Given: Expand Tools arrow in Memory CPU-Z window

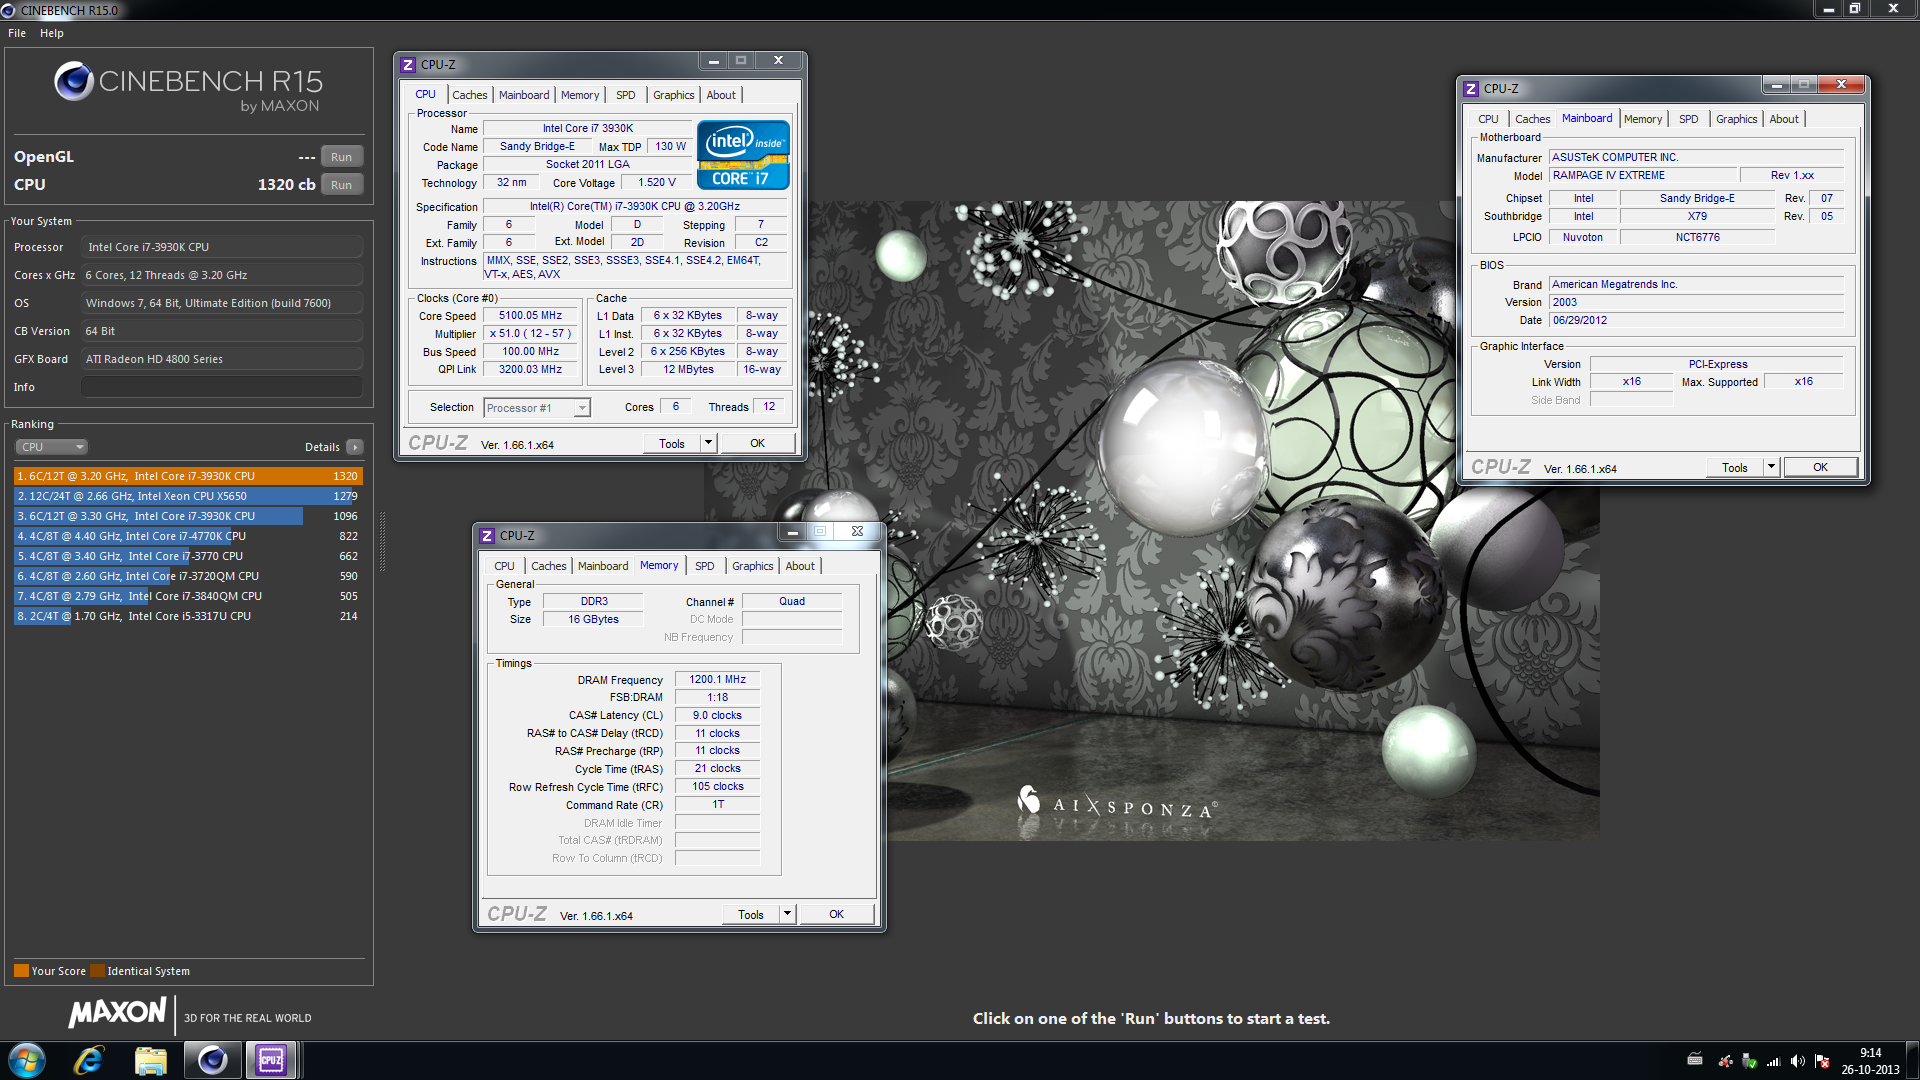Looking at the screenshot, I should click(787, 914).
